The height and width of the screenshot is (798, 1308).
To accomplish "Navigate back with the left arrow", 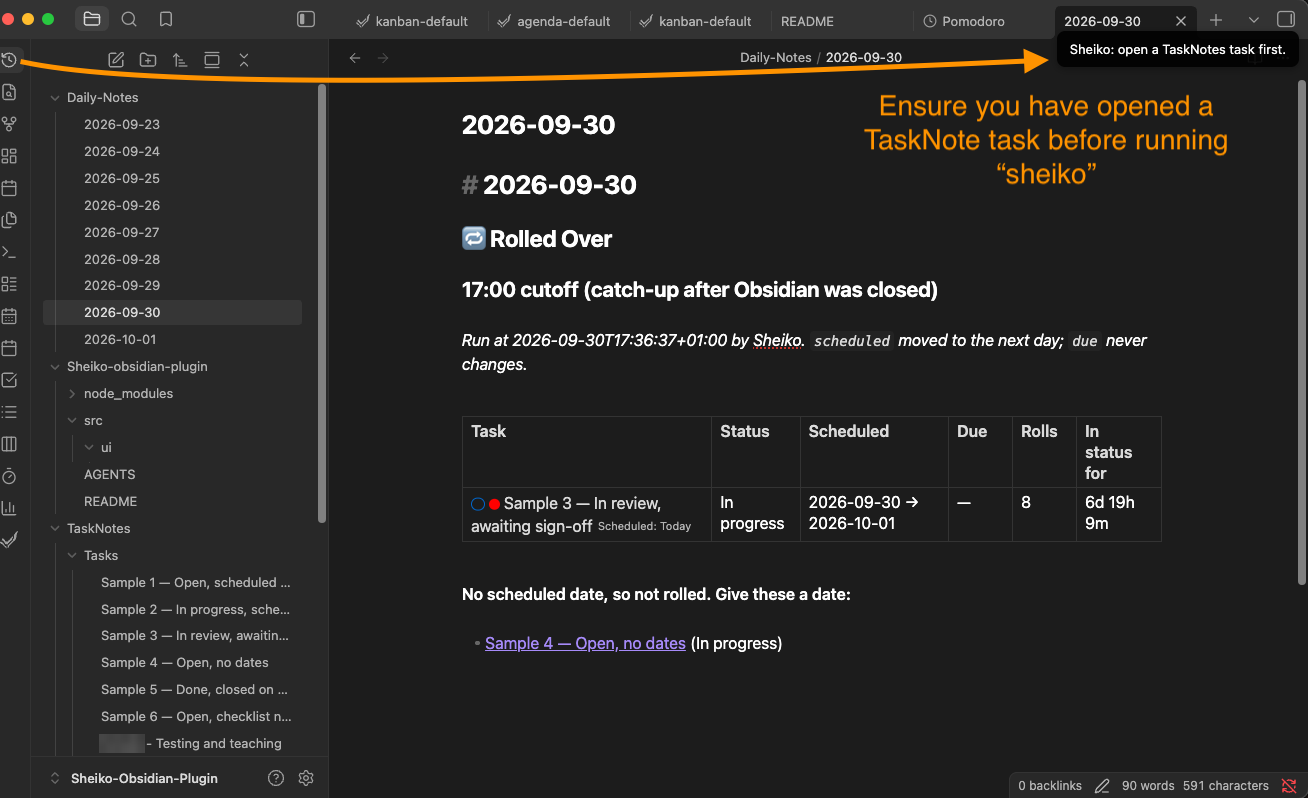I will [x=355, y=58].
